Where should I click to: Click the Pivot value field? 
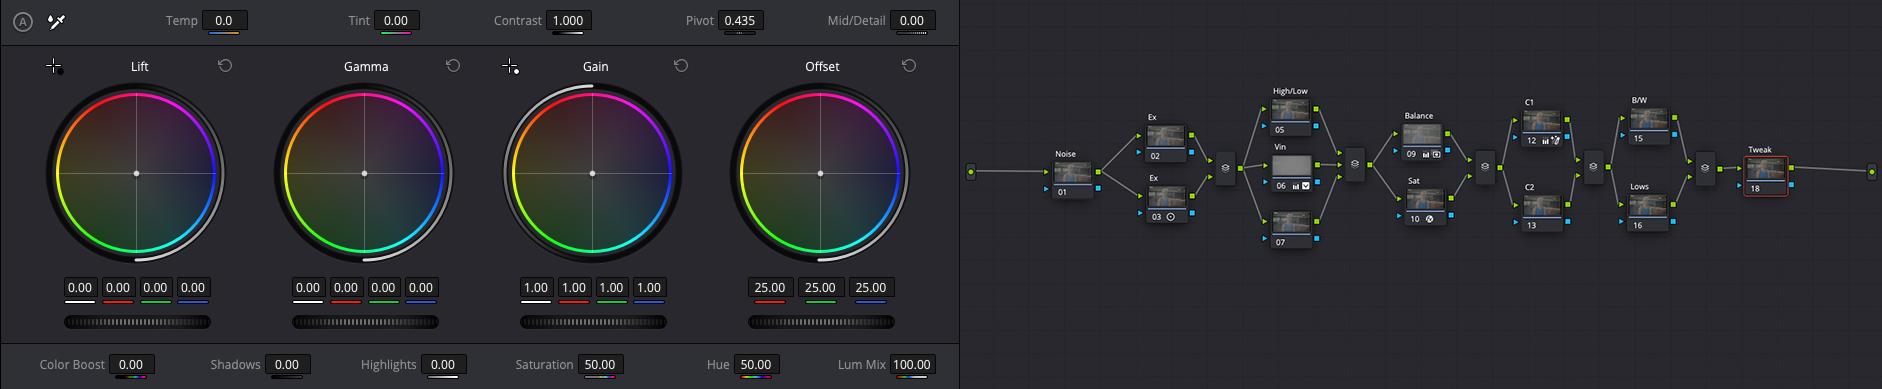740,20
